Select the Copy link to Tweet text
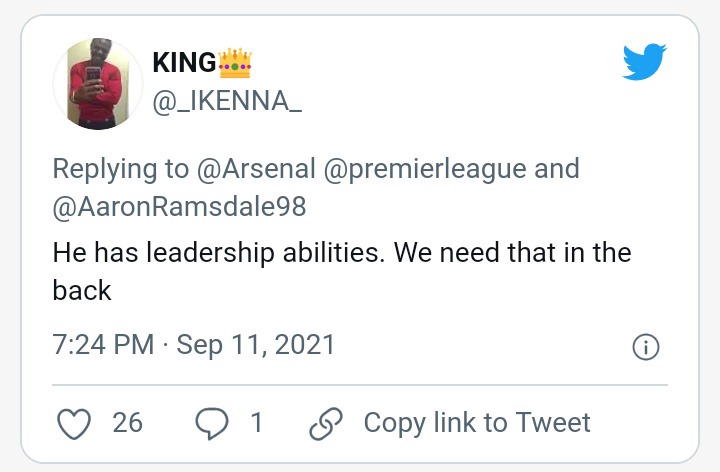 click(x=477, y=423)
